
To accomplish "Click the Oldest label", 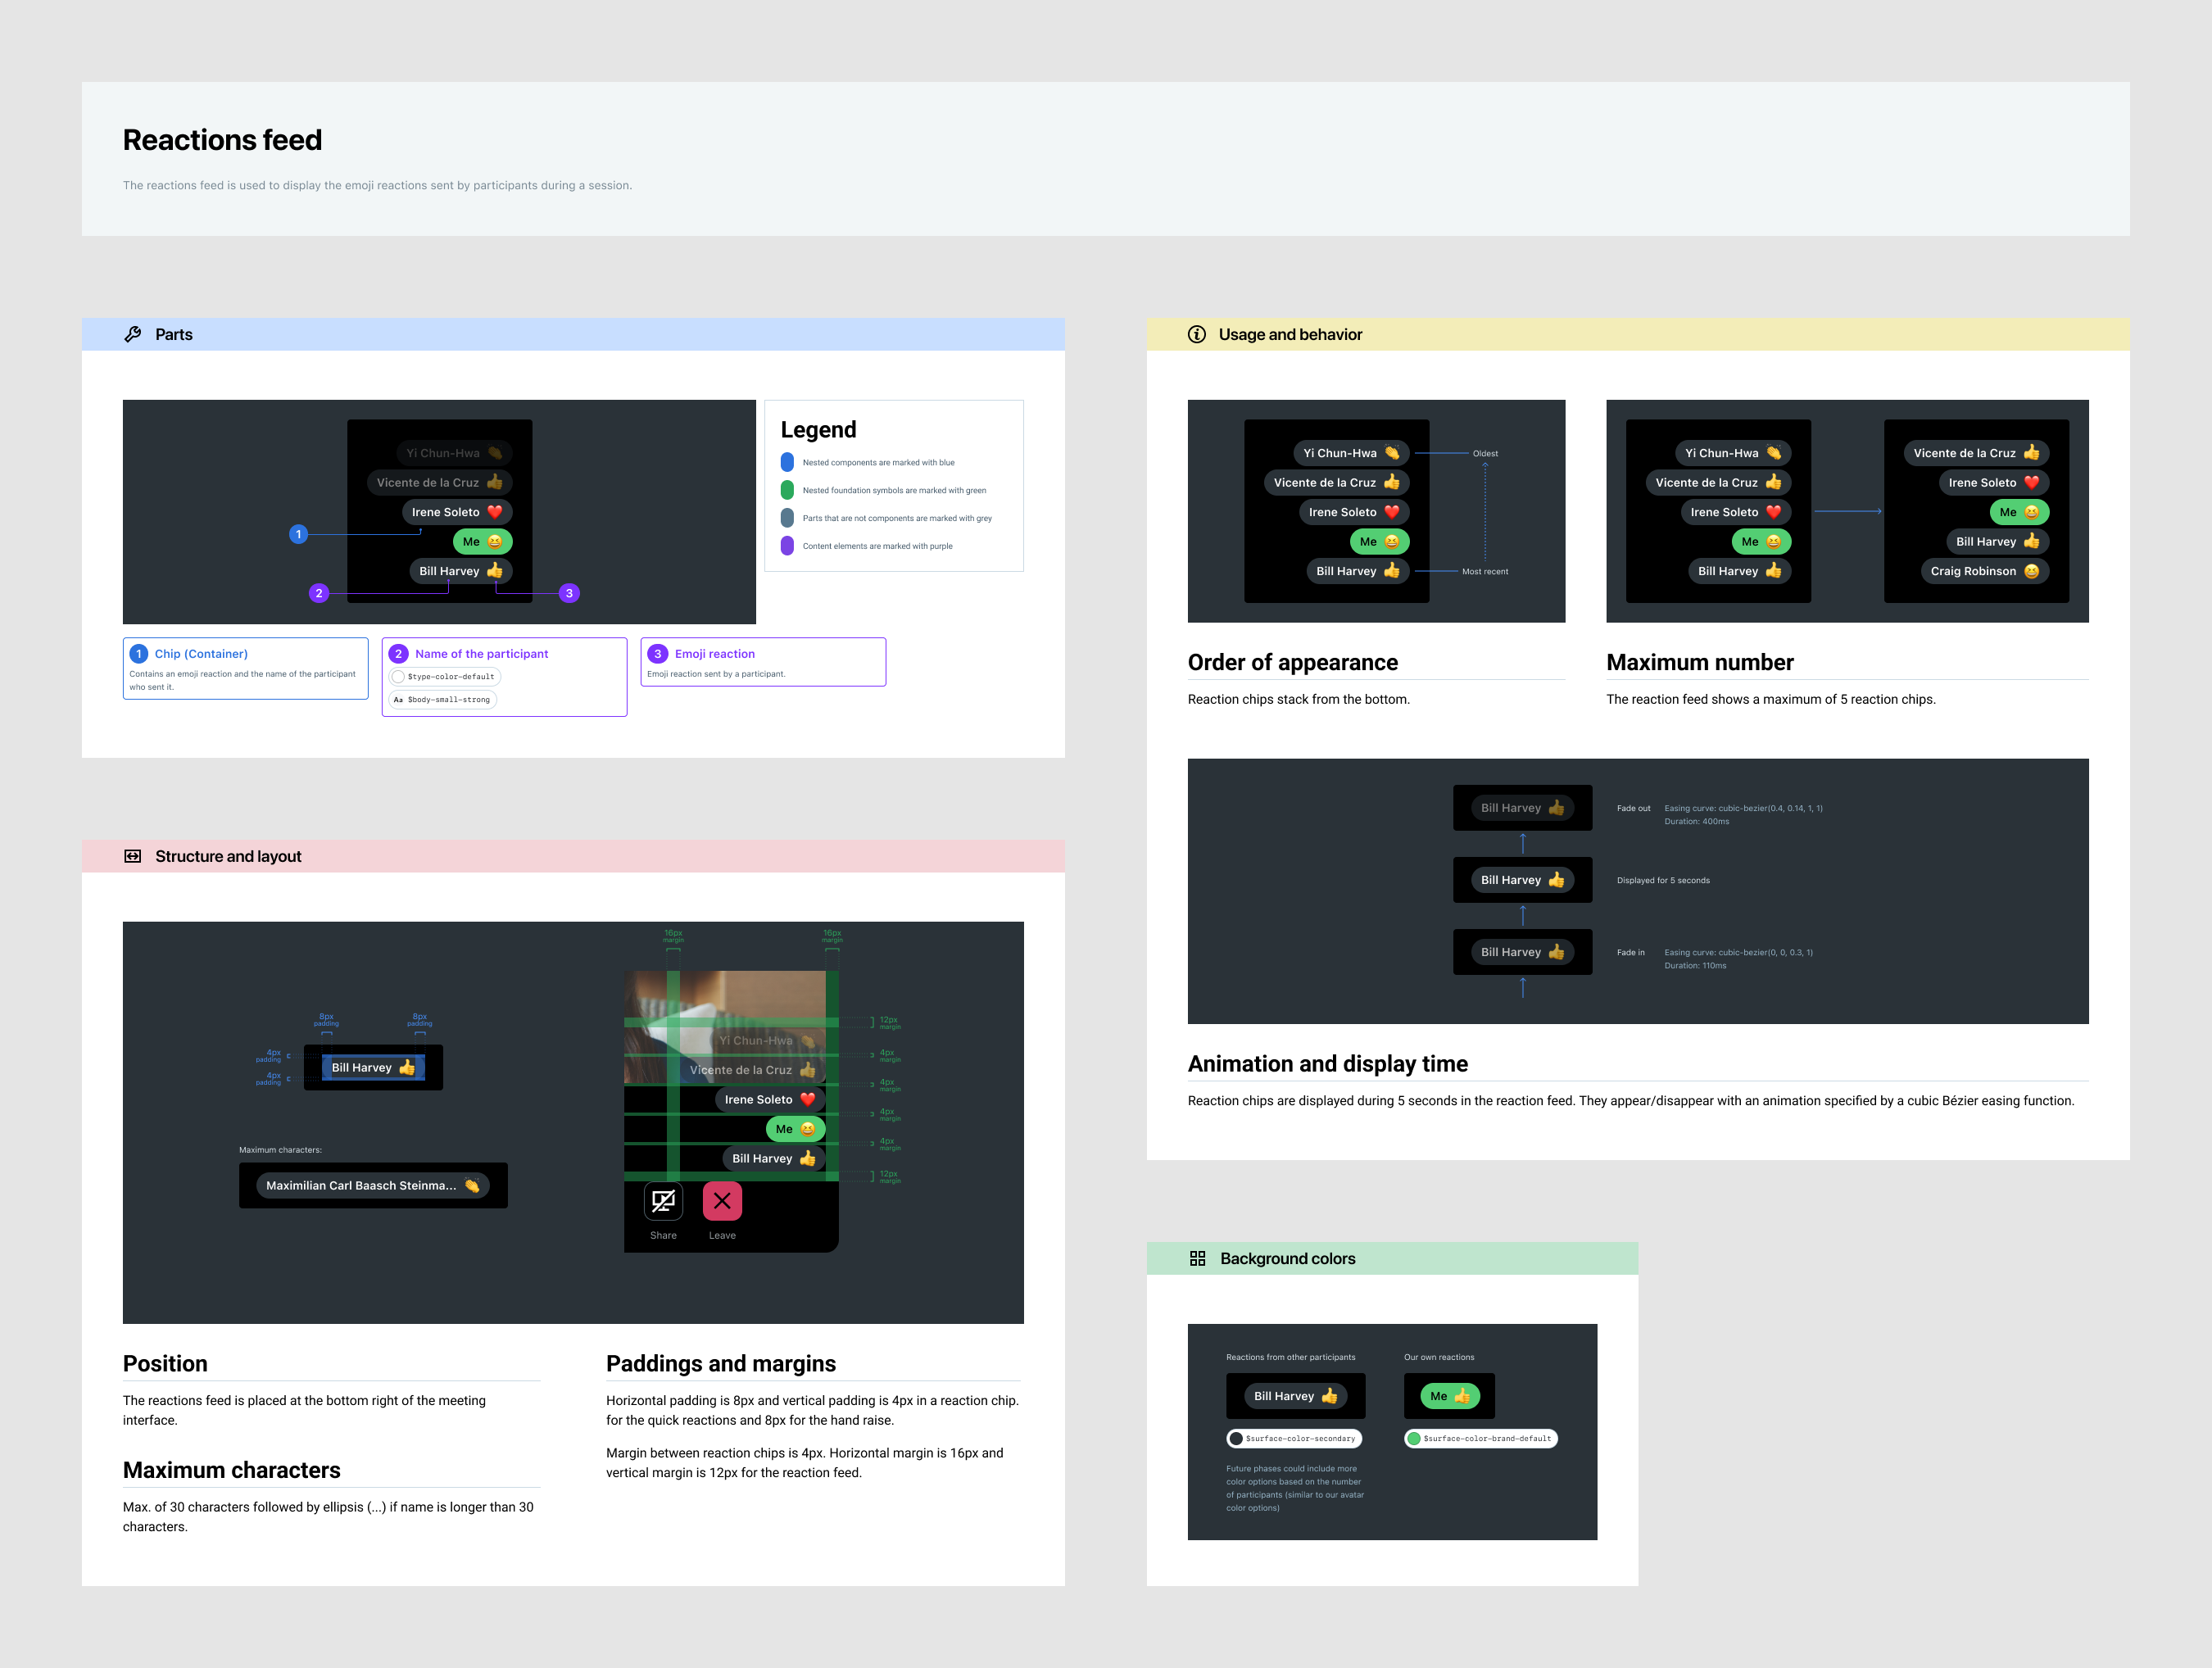I will (x=1485, y=453).
